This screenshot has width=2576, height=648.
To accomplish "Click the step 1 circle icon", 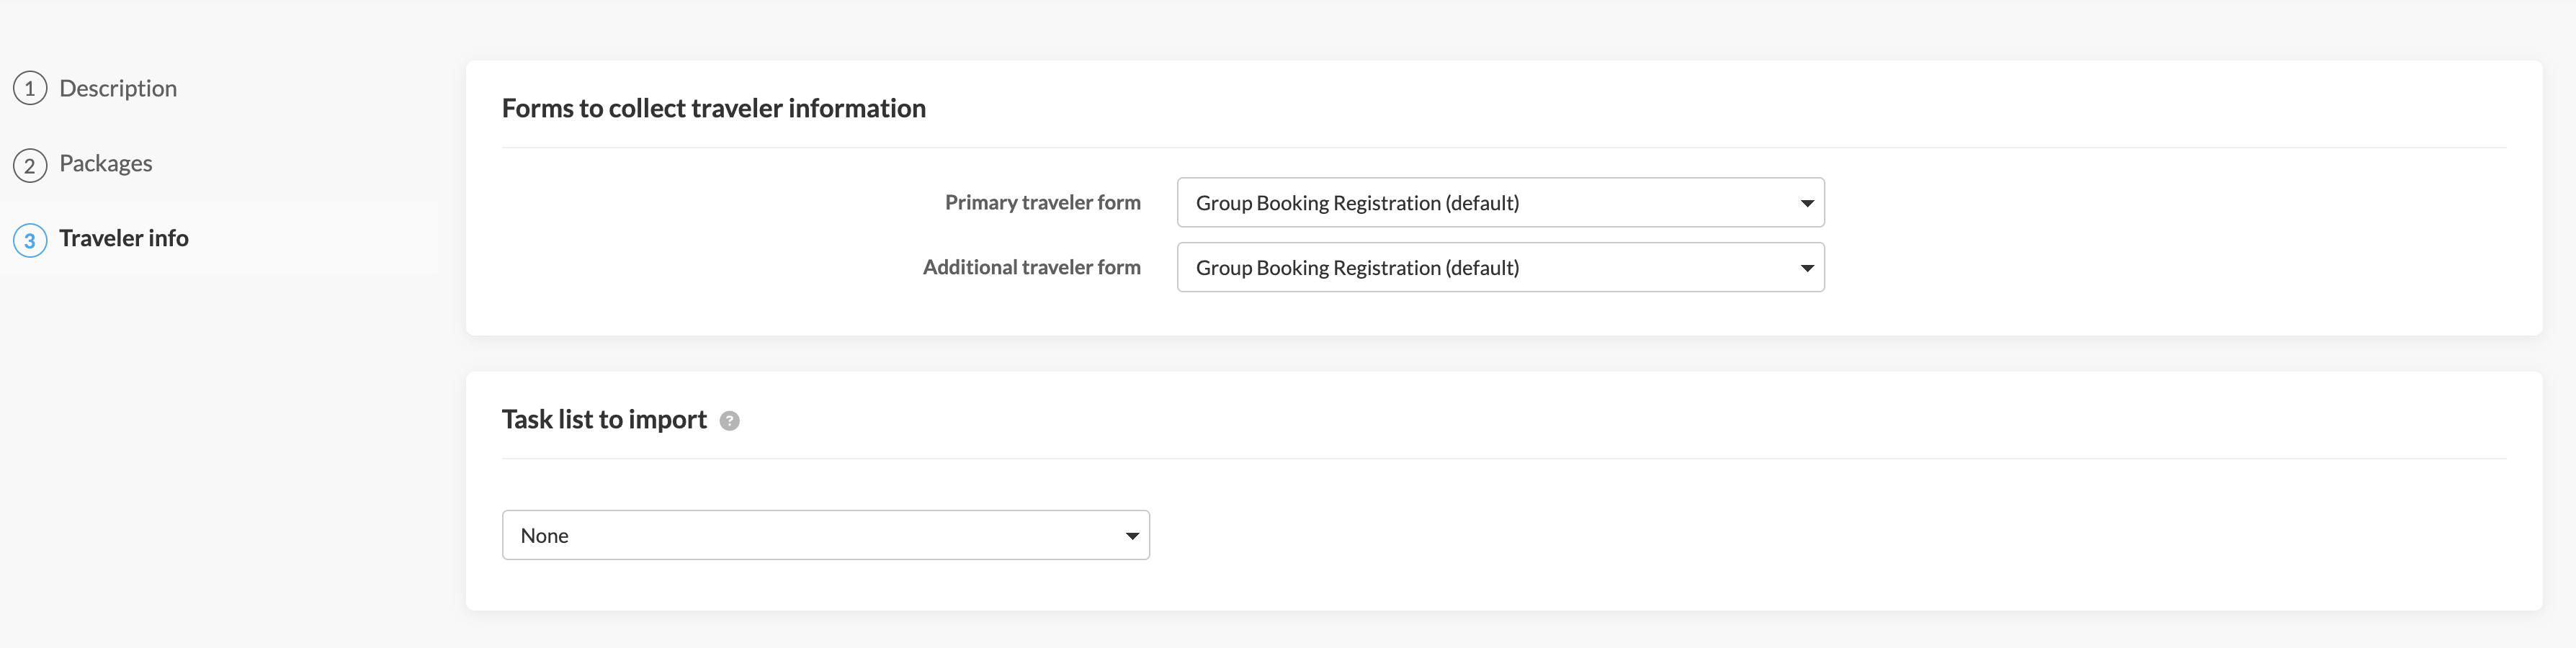I will [x=30, y=89].
